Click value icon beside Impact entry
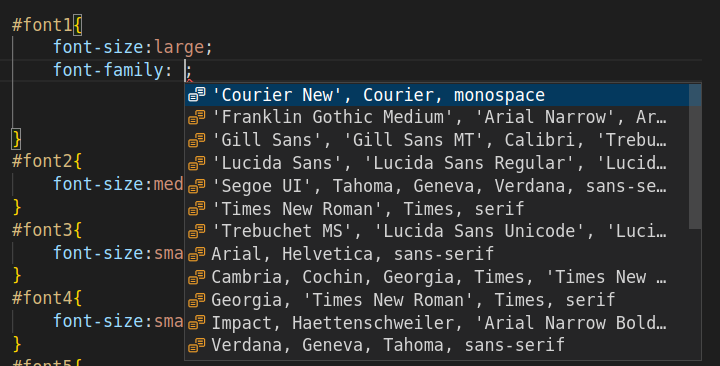 [x=197, y=323]
